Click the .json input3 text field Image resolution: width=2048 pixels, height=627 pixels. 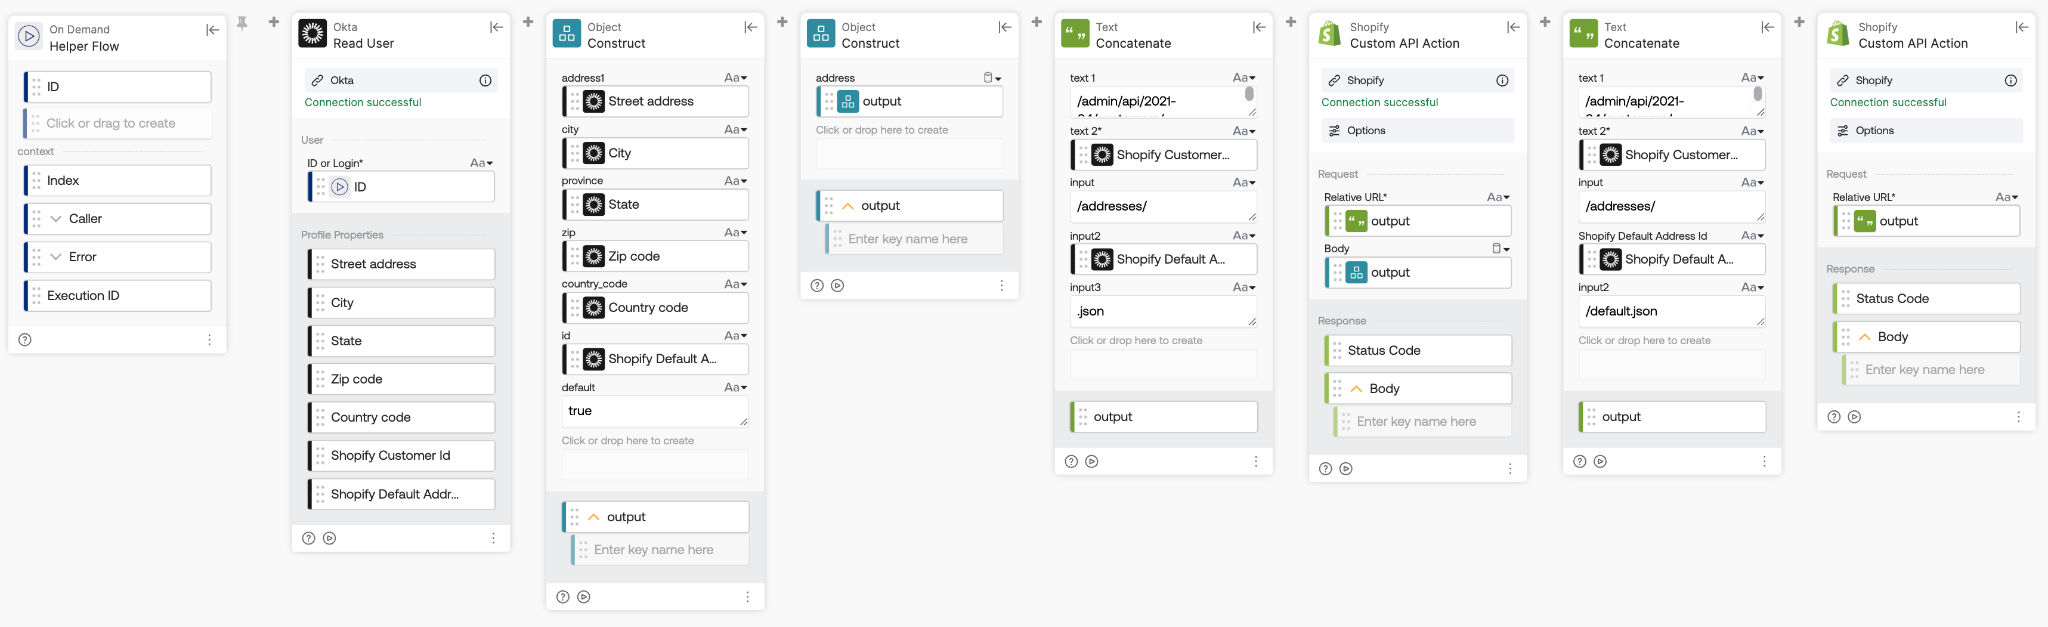click(x=1163, y=311)
